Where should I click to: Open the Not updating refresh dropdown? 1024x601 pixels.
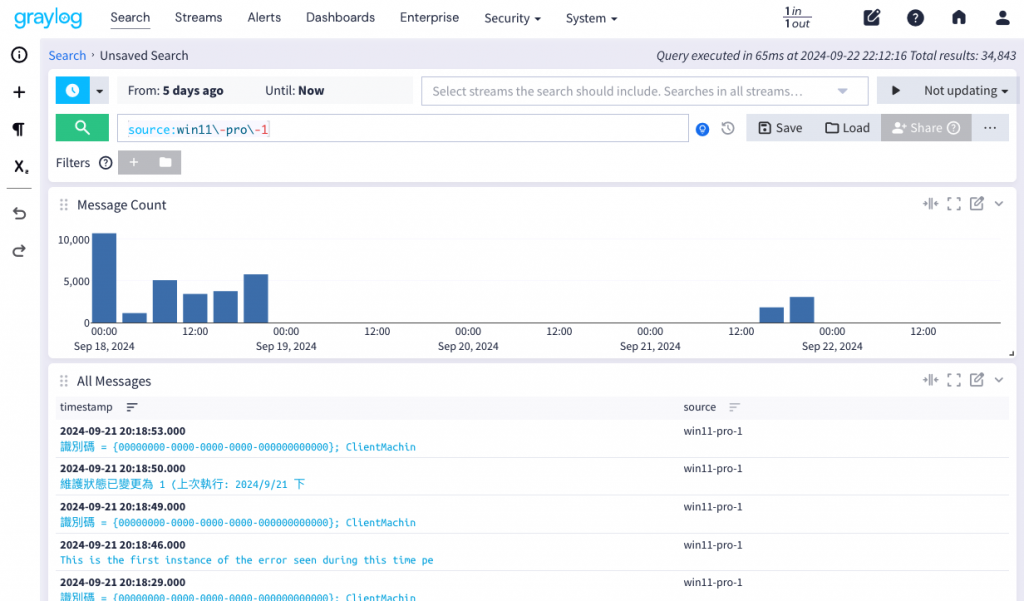pyautogui.click(x=965, y=91)
